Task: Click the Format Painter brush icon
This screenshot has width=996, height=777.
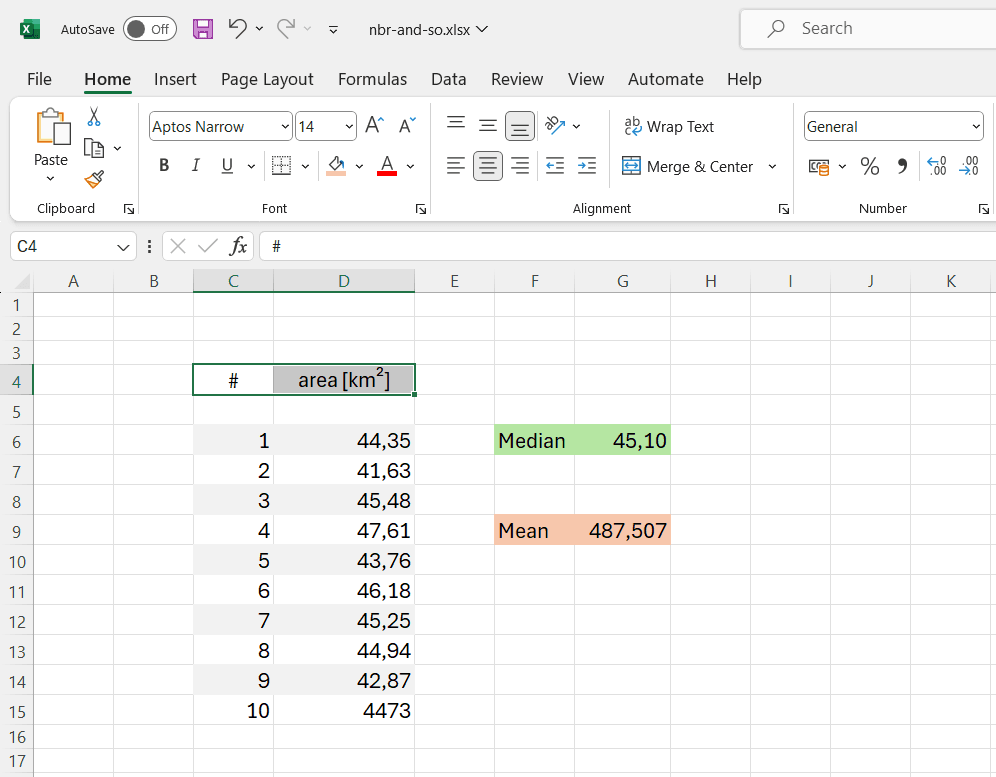Action: pos(94,179)
